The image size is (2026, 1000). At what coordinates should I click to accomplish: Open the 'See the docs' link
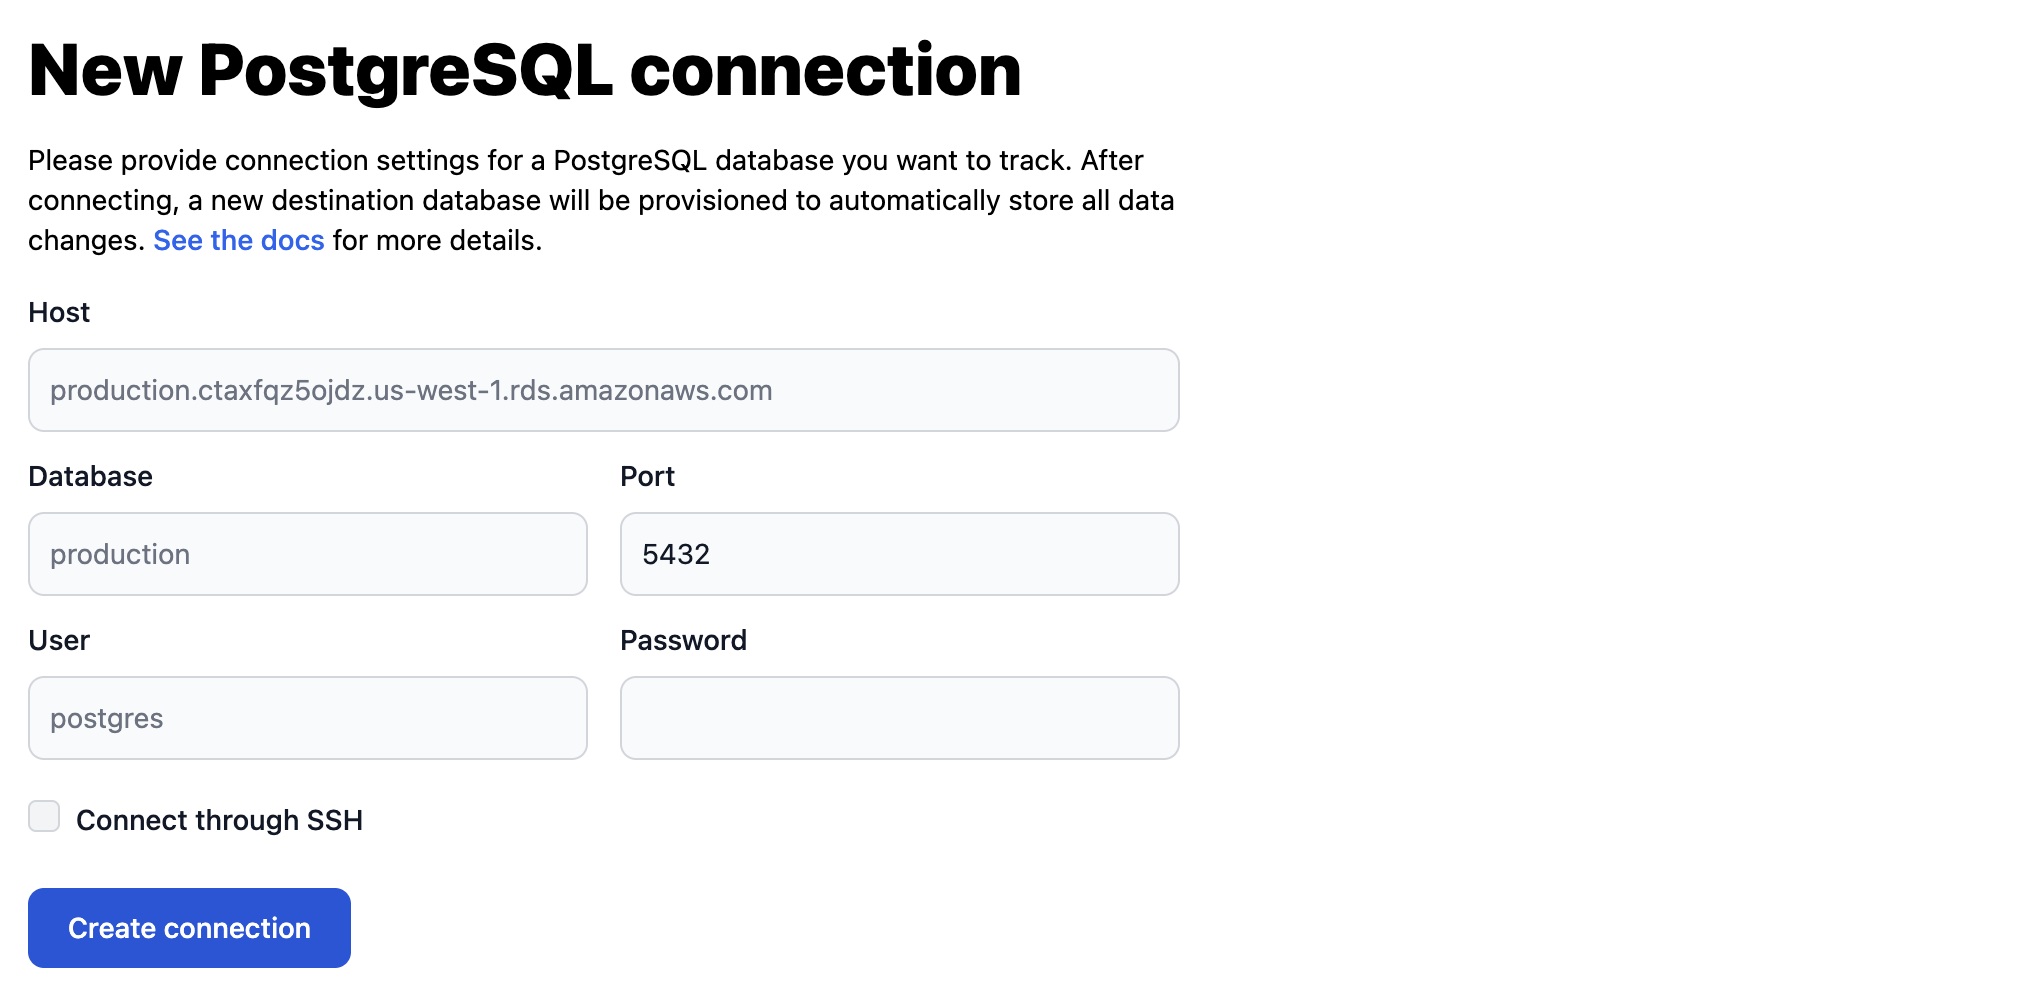point(238,240)
